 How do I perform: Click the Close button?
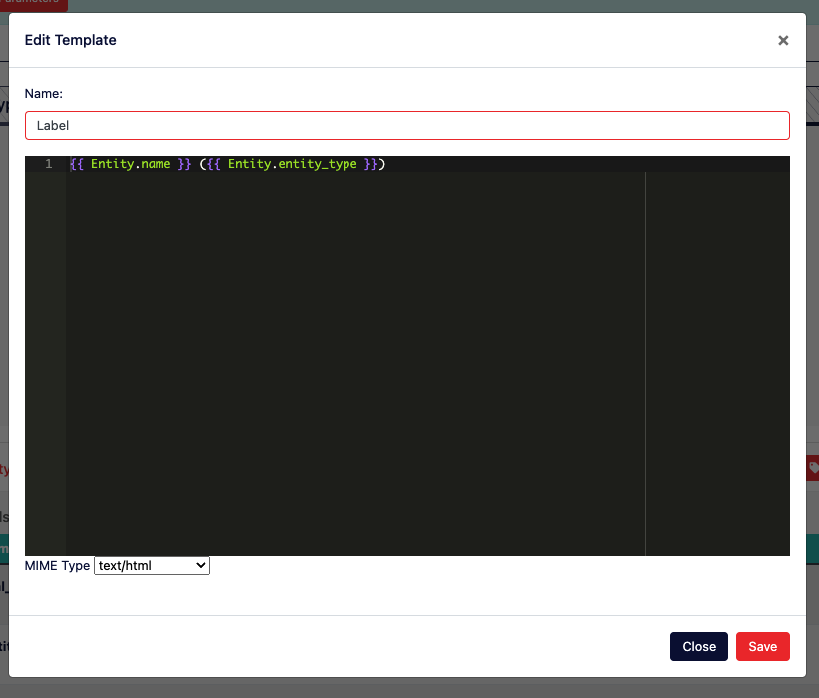coord(698,646)
